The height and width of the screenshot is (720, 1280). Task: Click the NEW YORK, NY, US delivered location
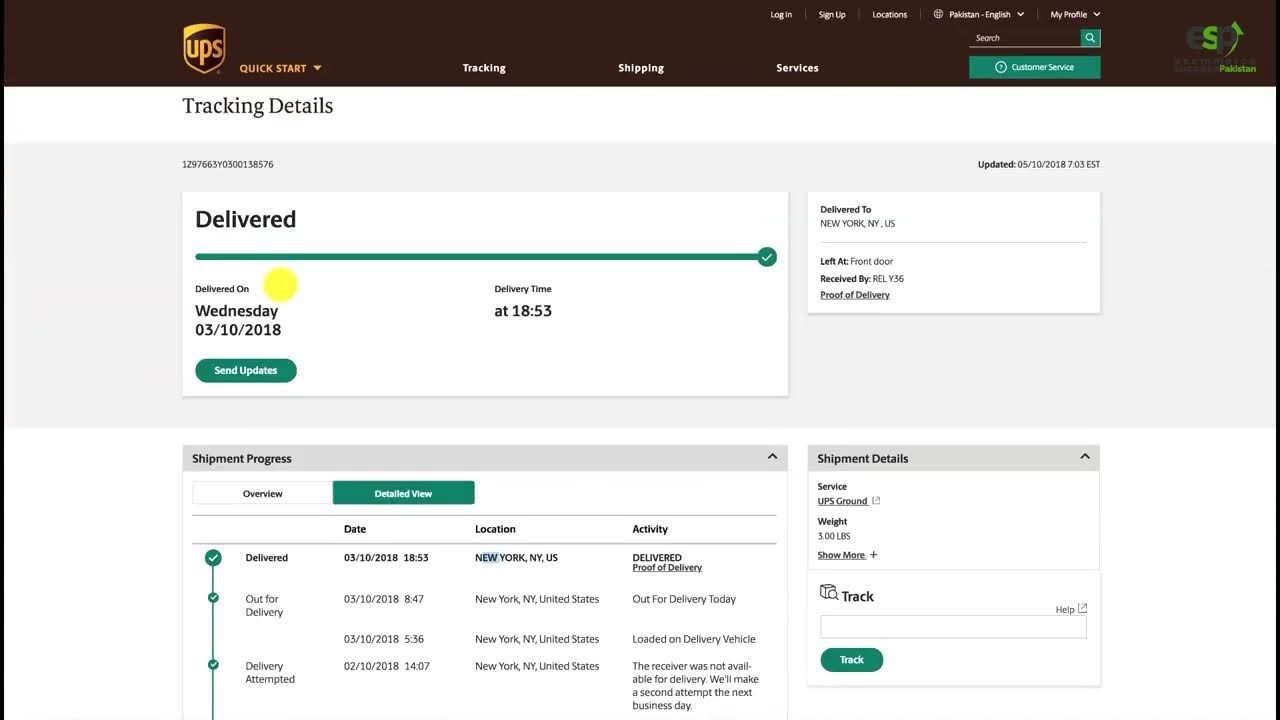tap(516, 558)
